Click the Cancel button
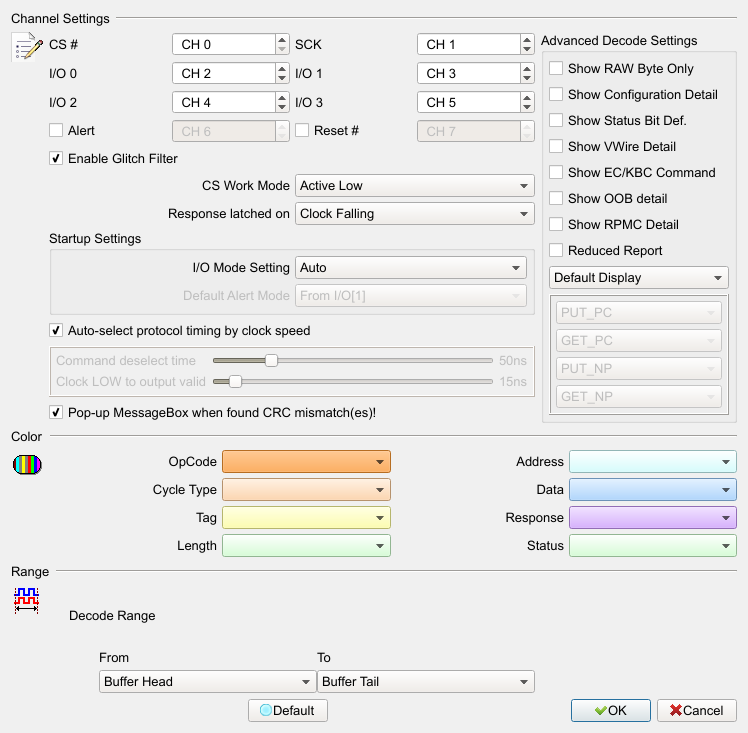748x733 pixels. tap(696, 711)
